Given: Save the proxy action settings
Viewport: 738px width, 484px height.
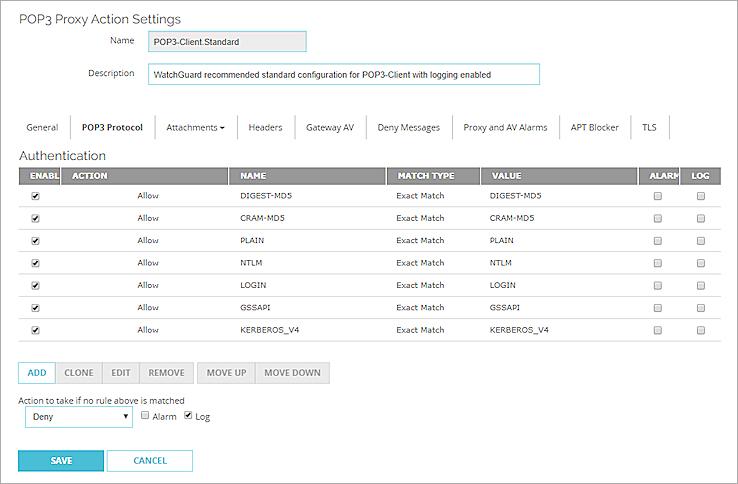Looking at the screenshot, I should [x=61, y=461].
